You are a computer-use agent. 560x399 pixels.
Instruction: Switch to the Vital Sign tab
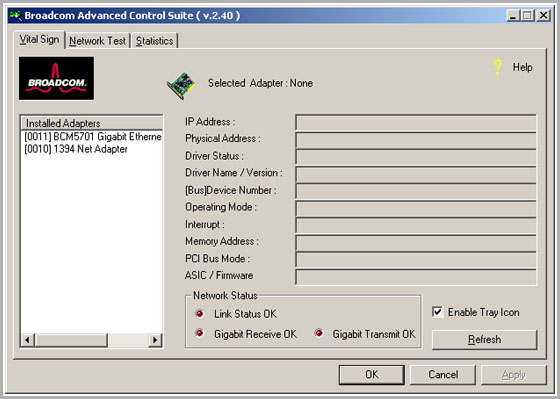click(39, 39)
